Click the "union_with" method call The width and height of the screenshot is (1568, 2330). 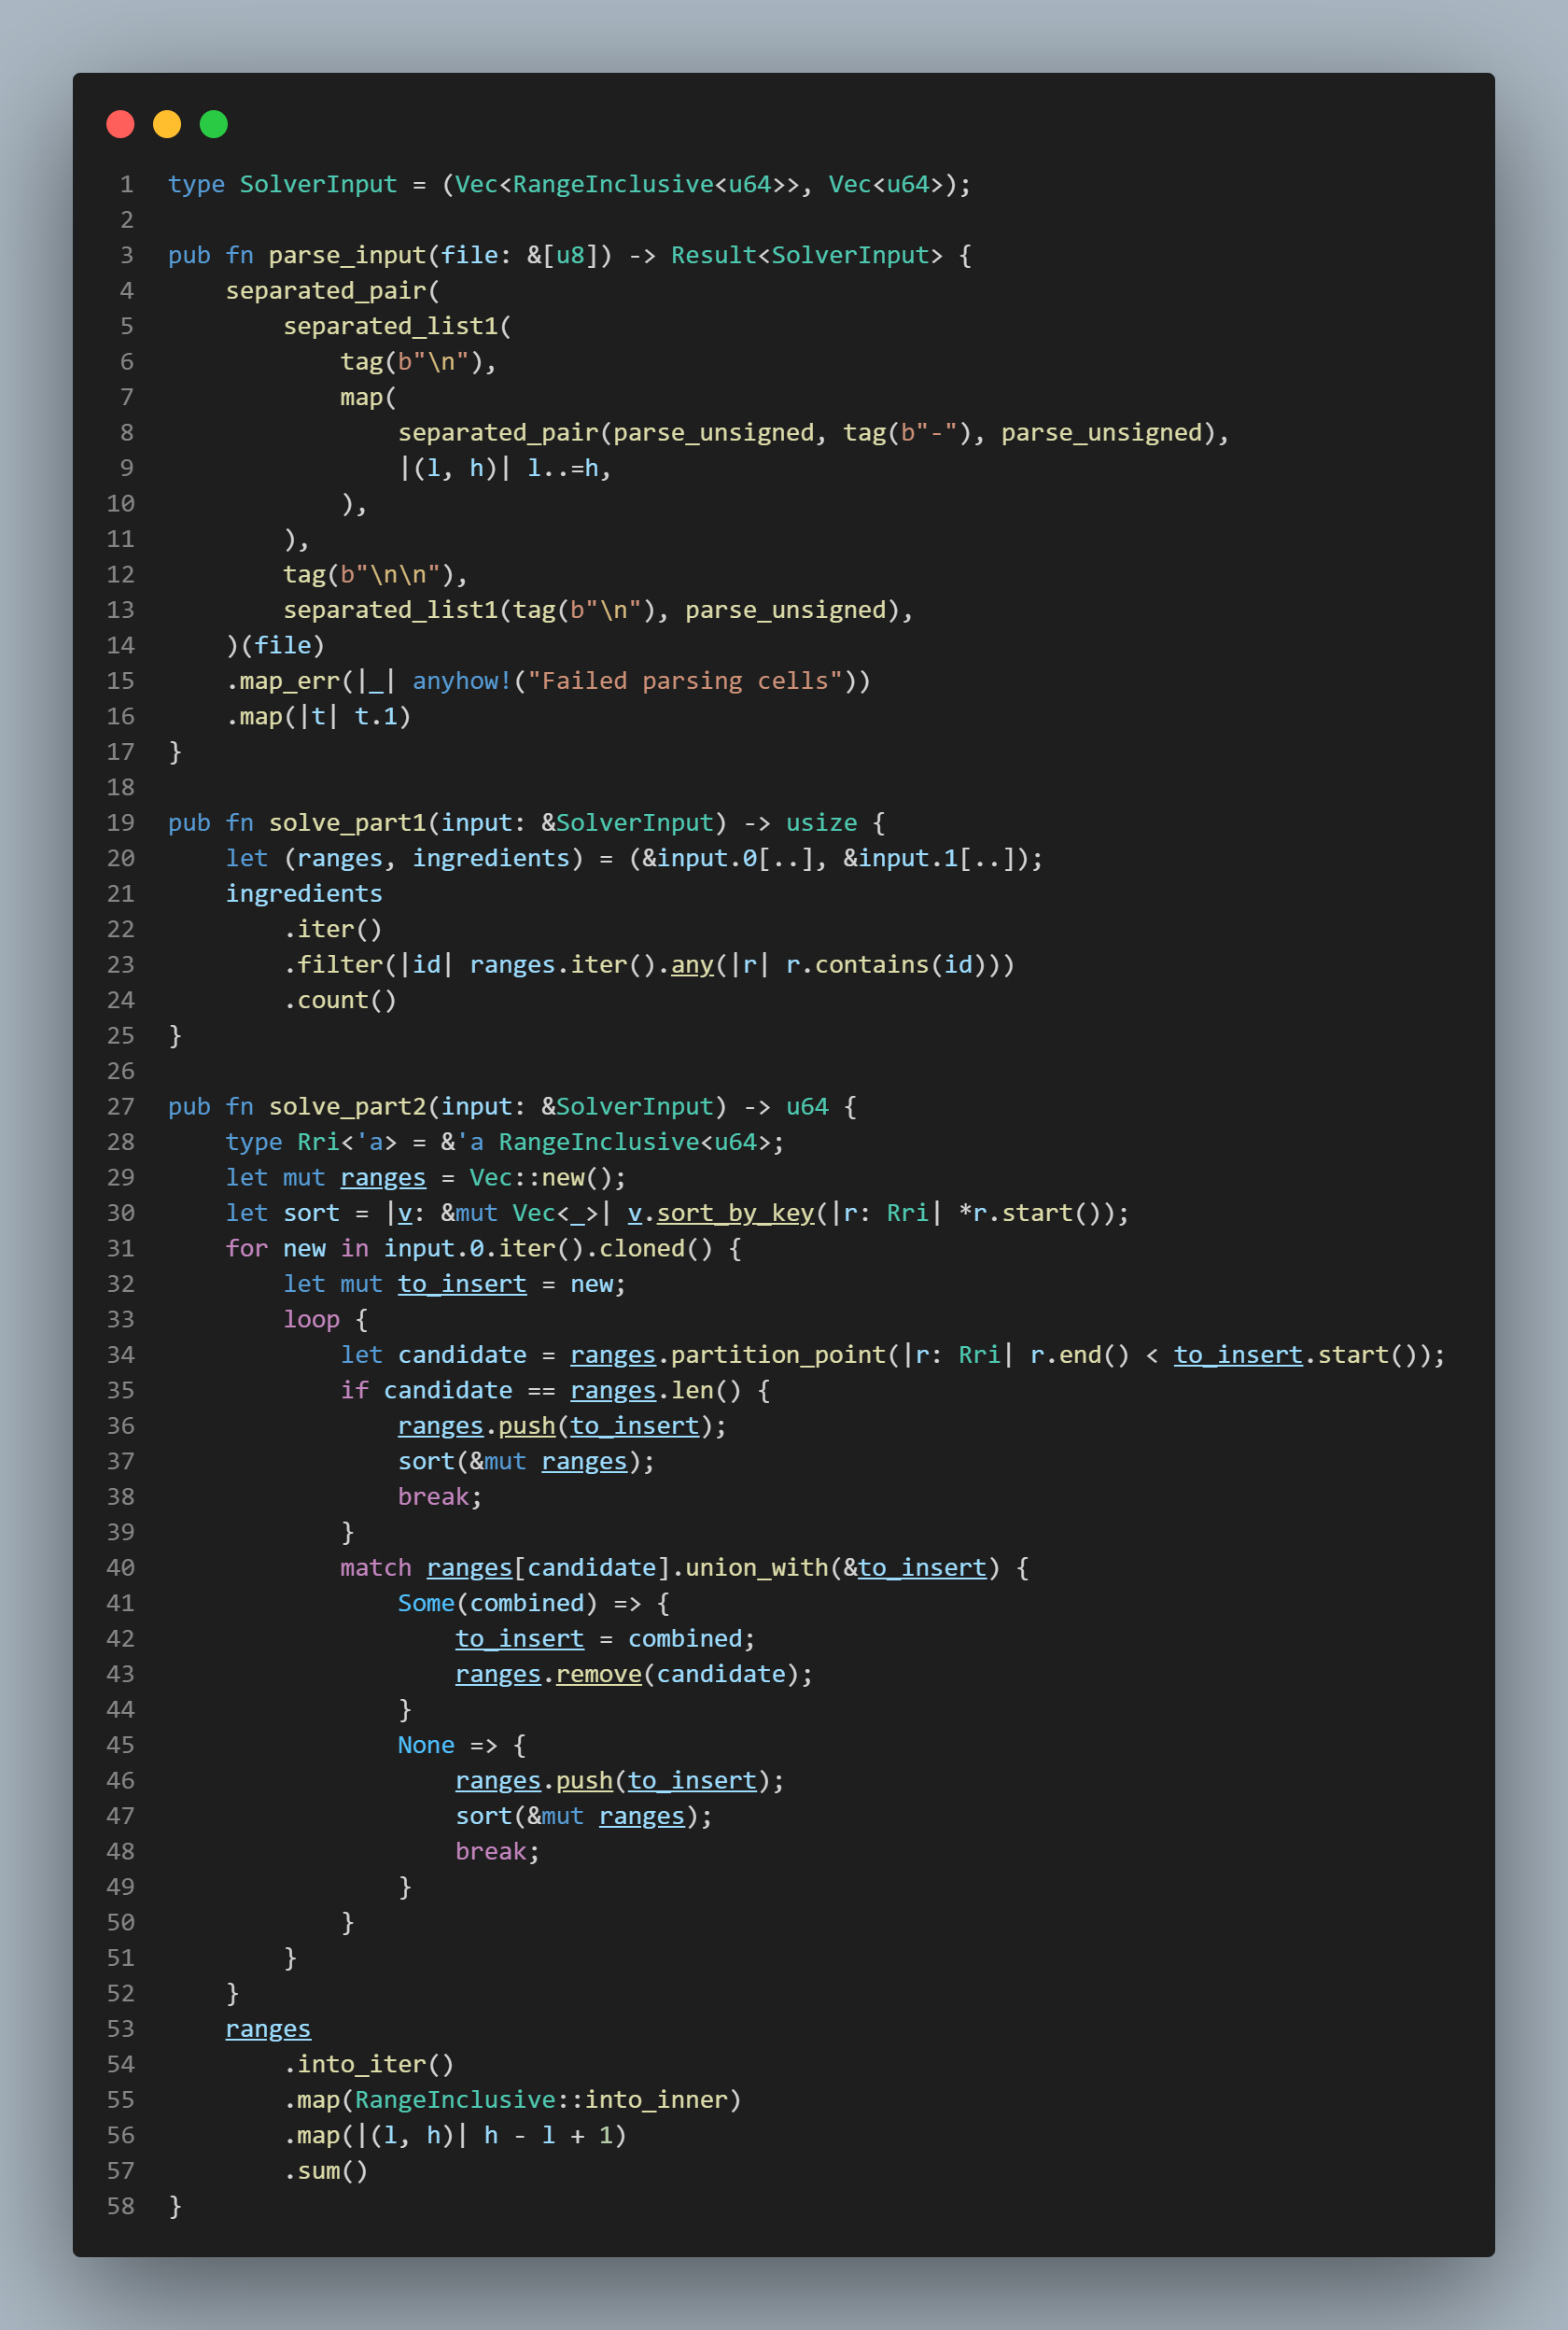[757, 1567]
